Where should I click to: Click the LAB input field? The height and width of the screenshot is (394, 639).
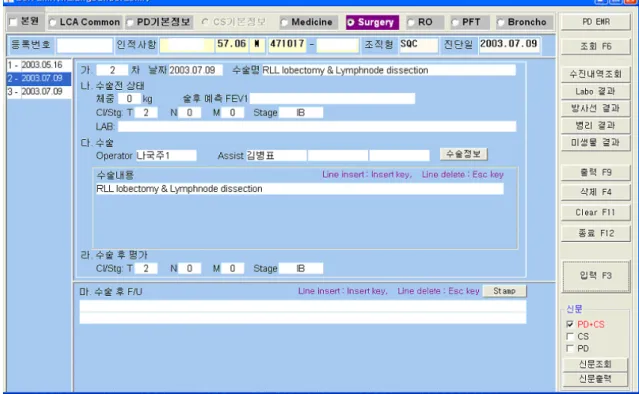[317, 126]
